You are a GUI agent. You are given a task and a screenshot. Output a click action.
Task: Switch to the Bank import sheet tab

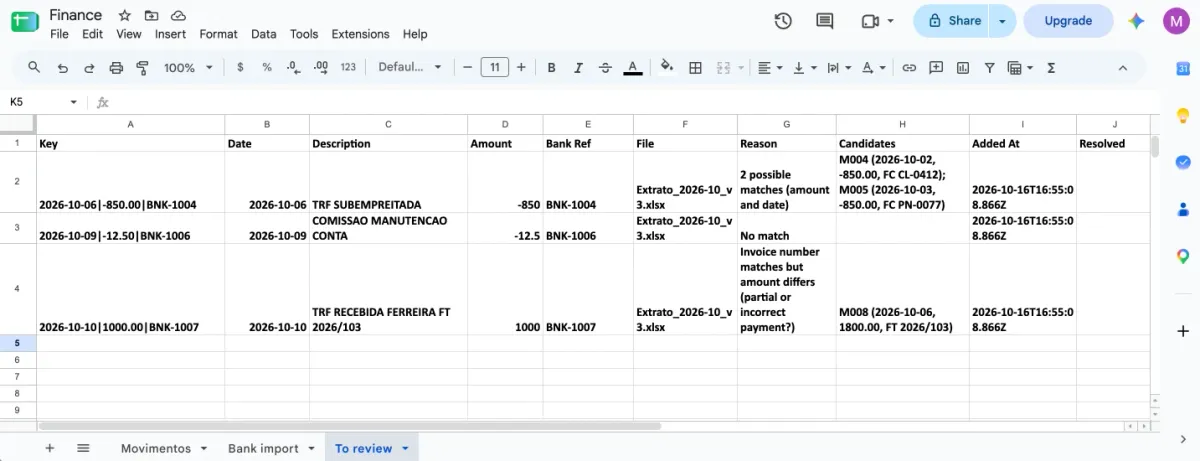[x=263, y=448]
